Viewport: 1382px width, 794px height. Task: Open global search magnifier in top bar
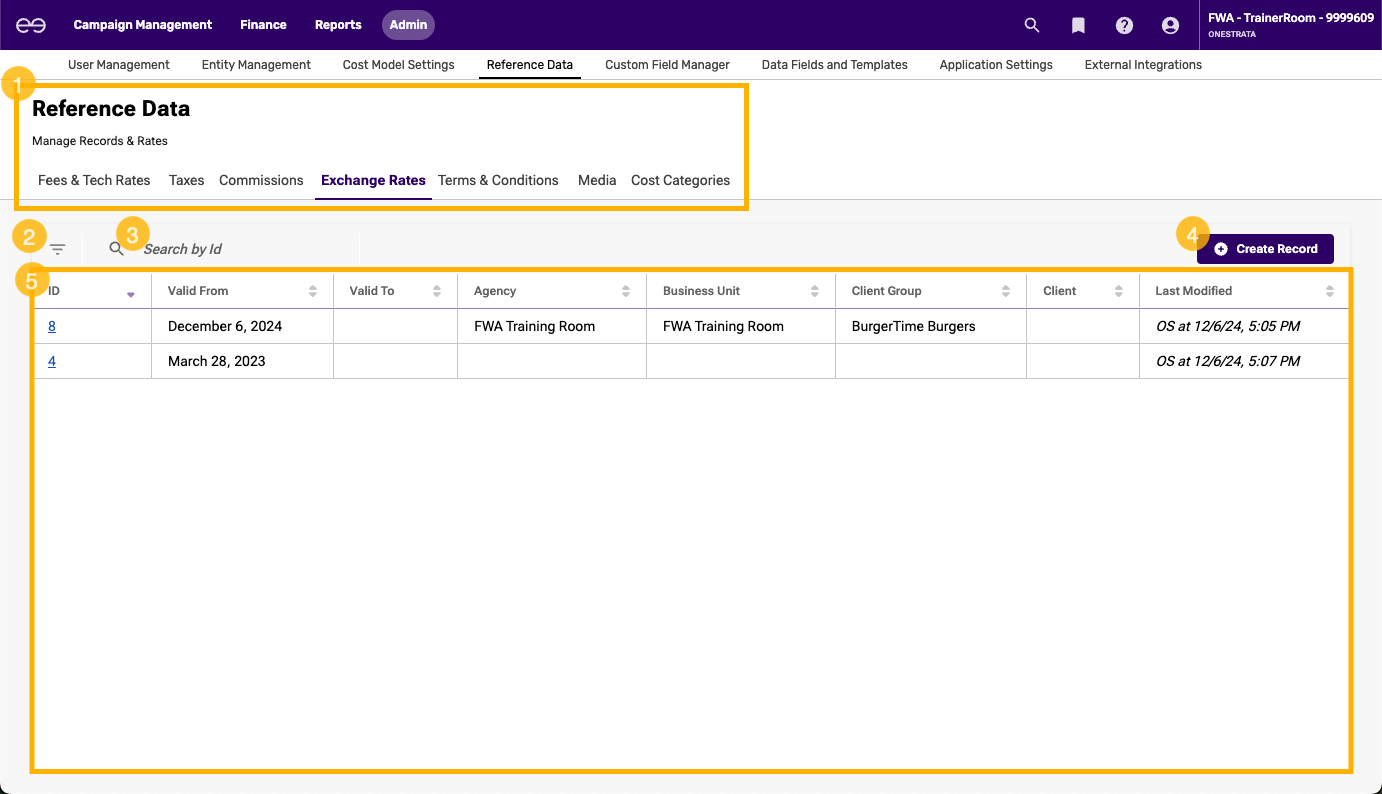coord(1032,25)
